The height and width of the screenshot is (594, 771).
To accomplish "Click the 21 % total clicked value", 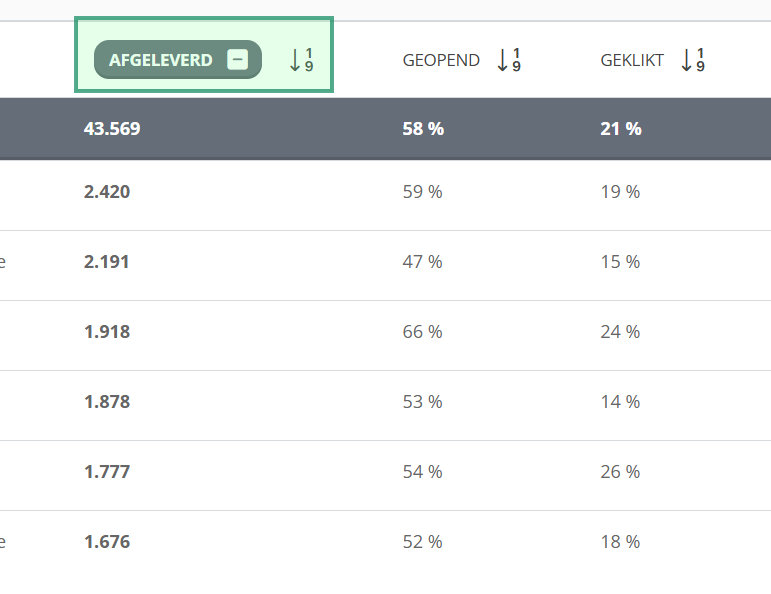I will click(x=621, y=129).
